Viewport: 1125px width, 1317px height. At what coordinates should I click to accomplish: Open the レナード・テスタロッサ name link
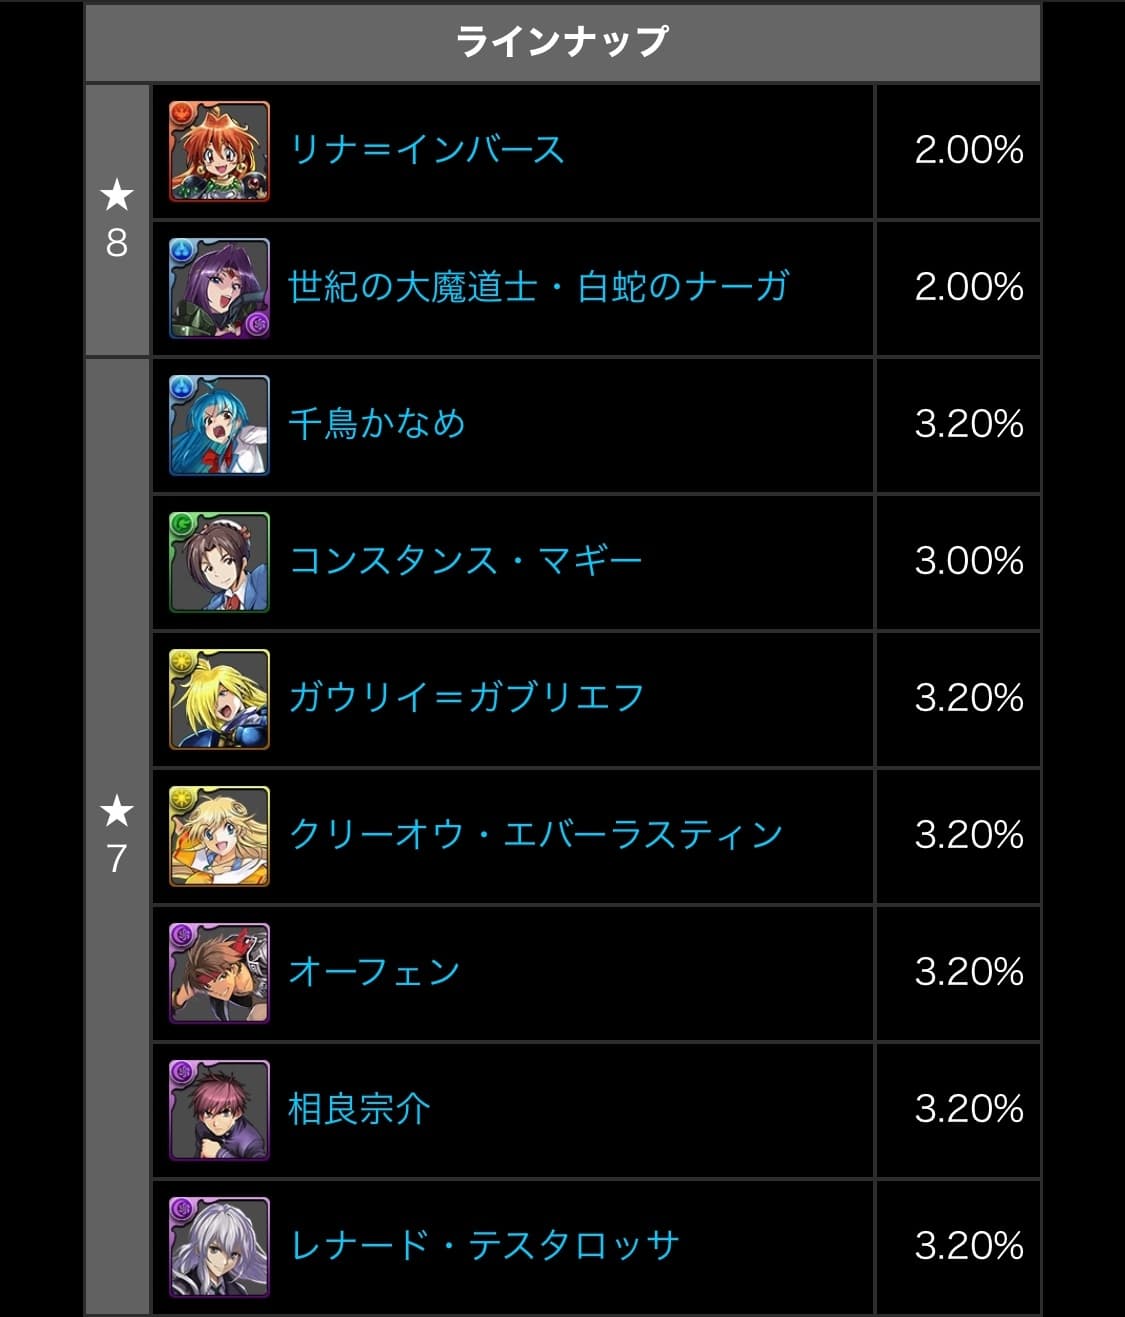(x=484, y=1245)
